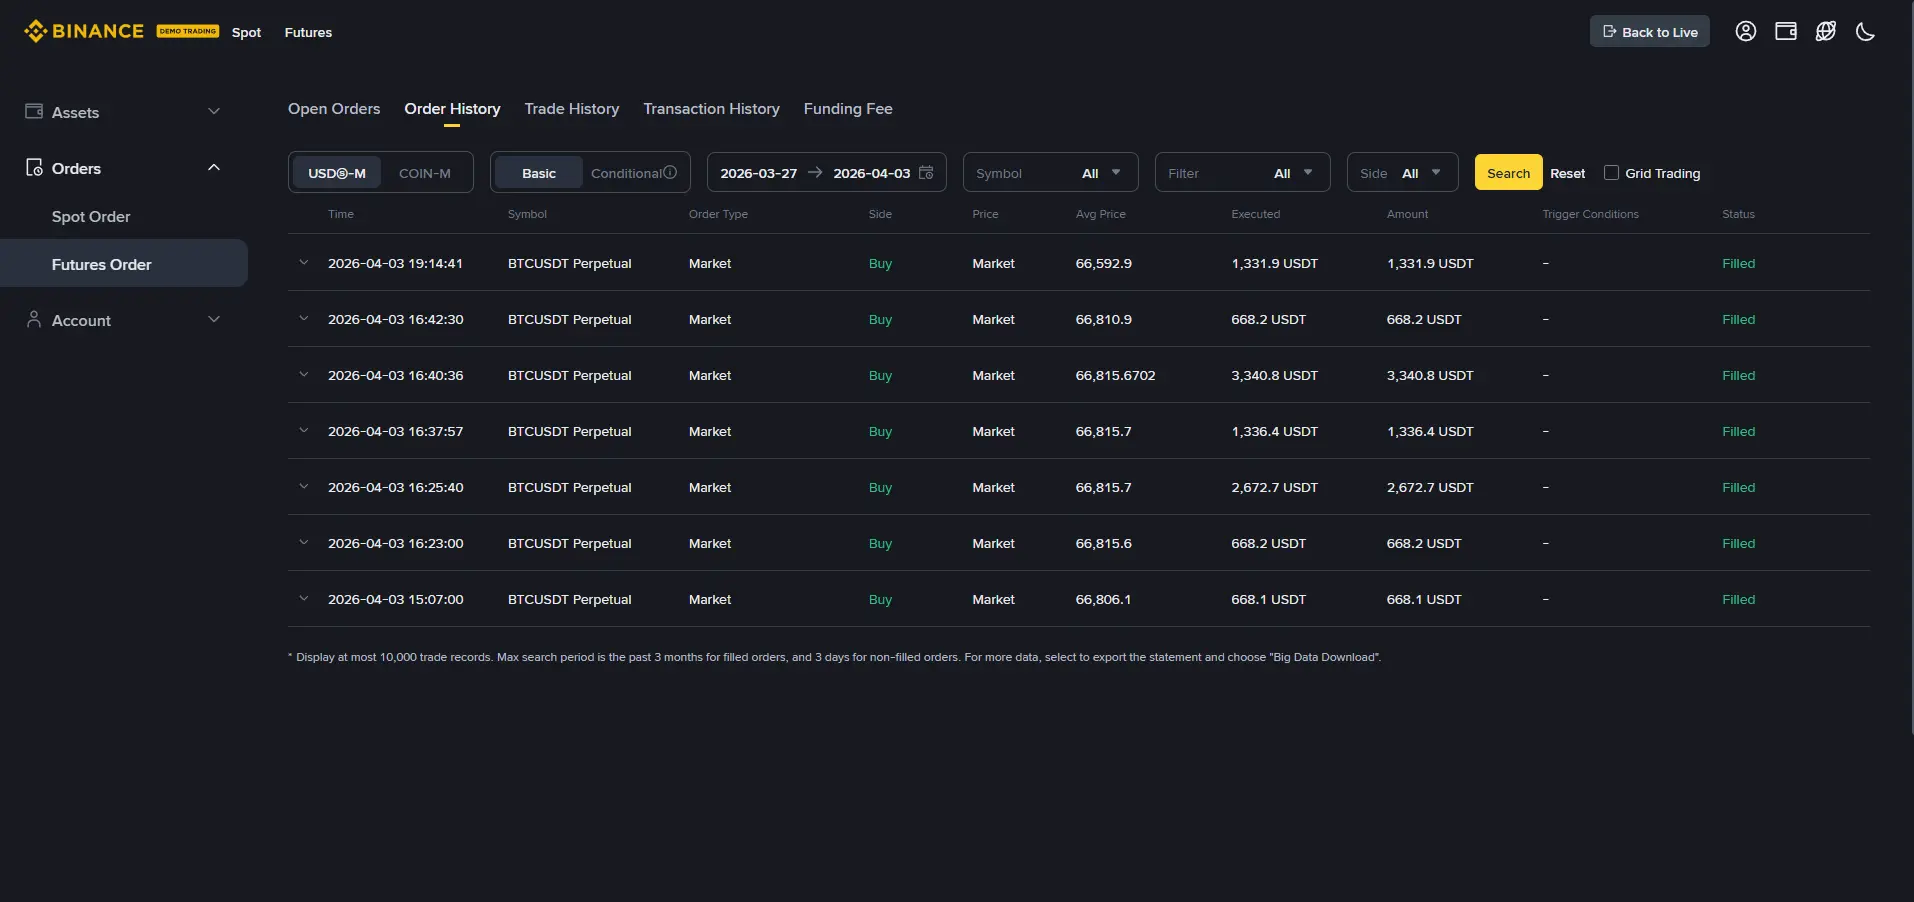Image resolution: width=1914 pixels, height=902 pixels.
Task: Click executed amount 2,672.7 USDT
Action: pyautogui.click(x=1274, y=487)
